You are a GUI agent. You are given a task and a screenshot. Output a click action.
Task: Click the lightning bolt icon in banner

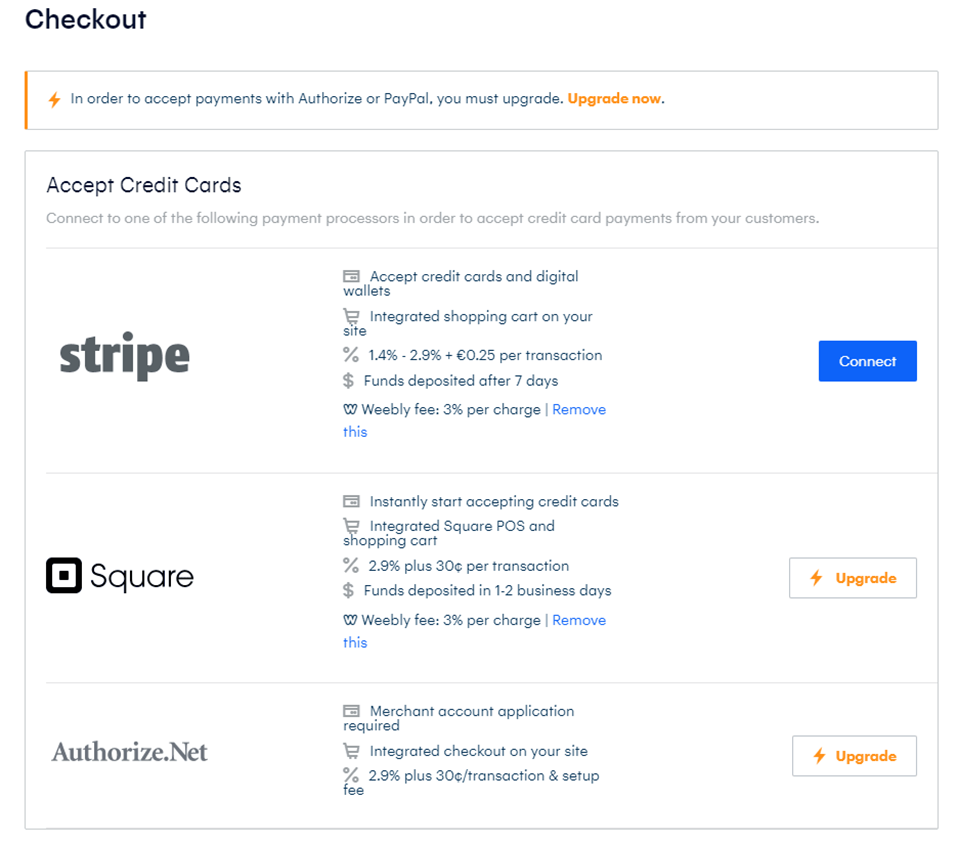click(54, 100)
